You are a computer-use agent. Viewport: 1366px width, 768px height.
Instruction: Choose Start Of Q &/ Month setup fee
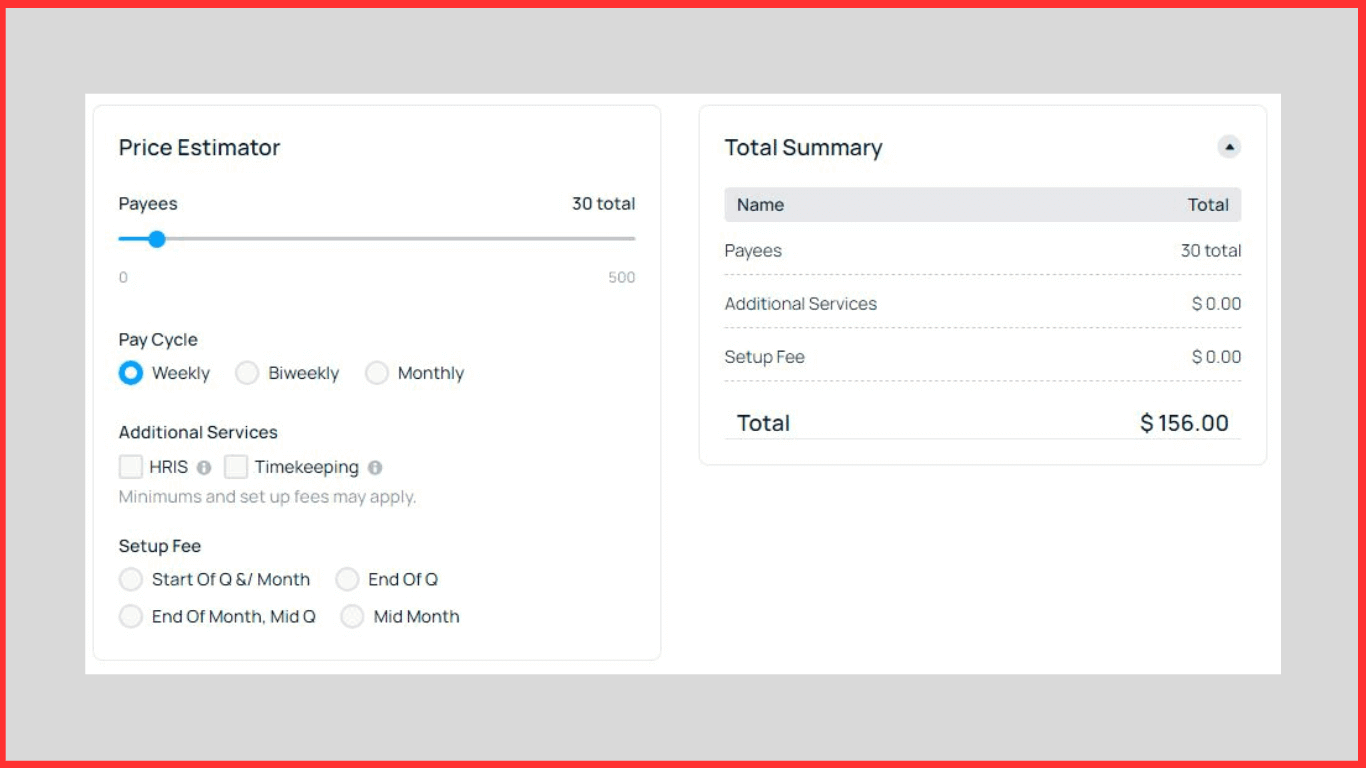[x=131, y=579]
